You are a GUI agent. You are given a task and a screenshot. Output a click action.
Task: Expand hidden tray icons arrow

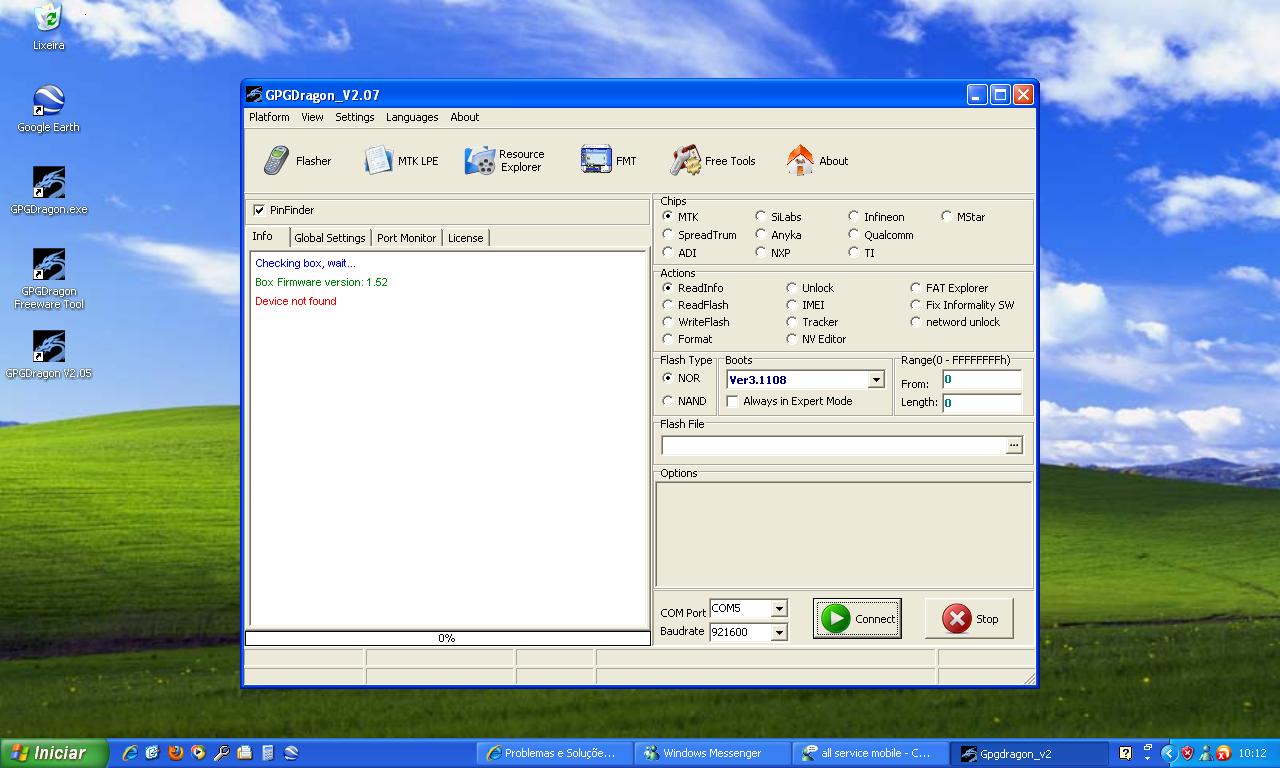click(x=1168, y=753)
